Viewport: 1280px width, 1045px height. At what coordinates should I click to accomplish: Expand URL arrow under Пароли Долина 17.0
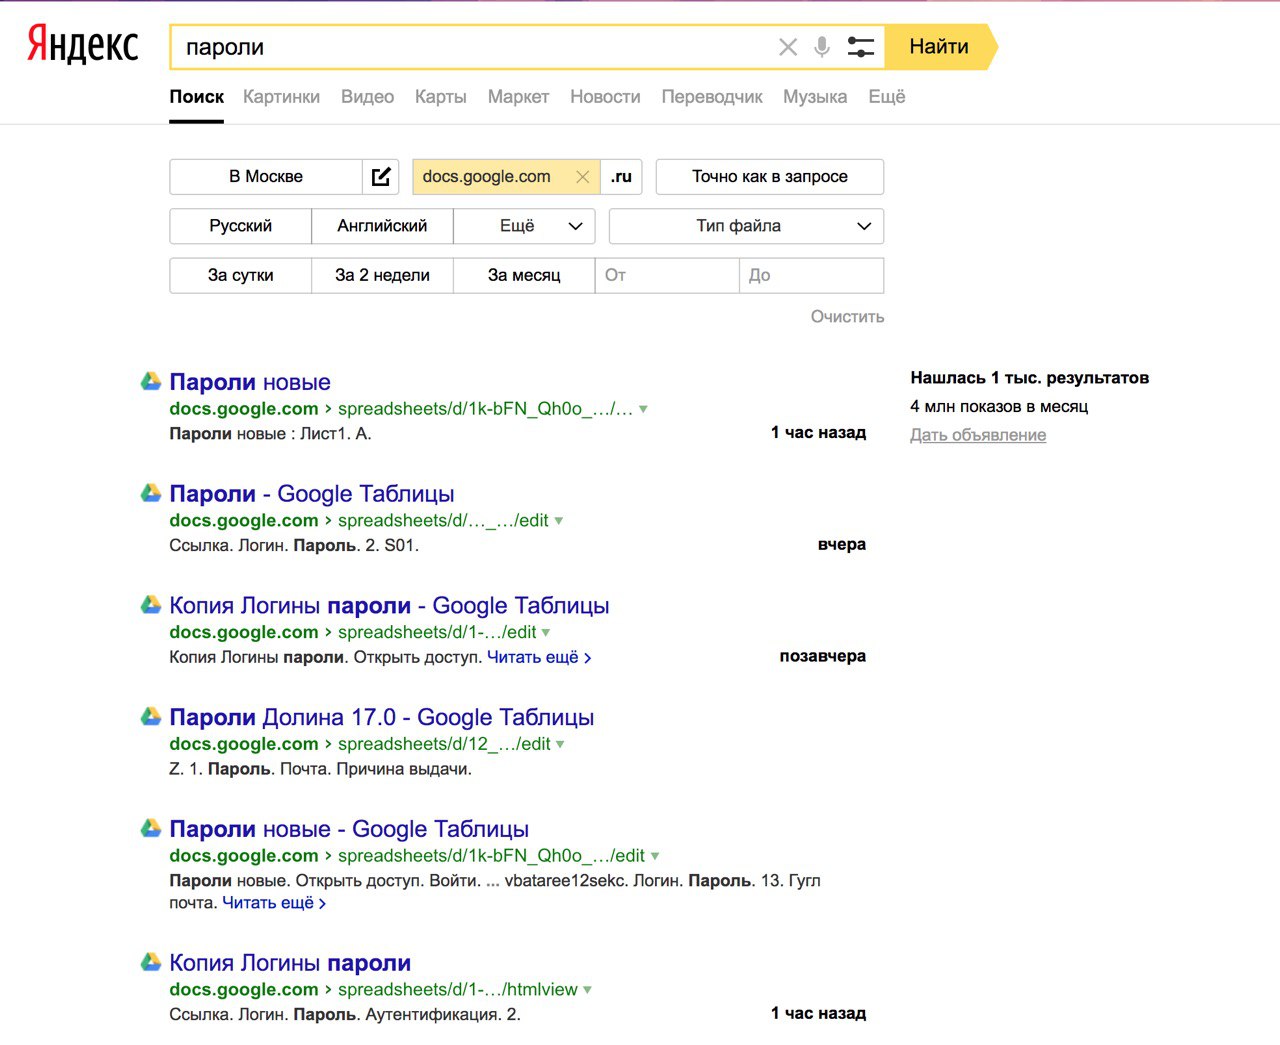pos(560,744)
